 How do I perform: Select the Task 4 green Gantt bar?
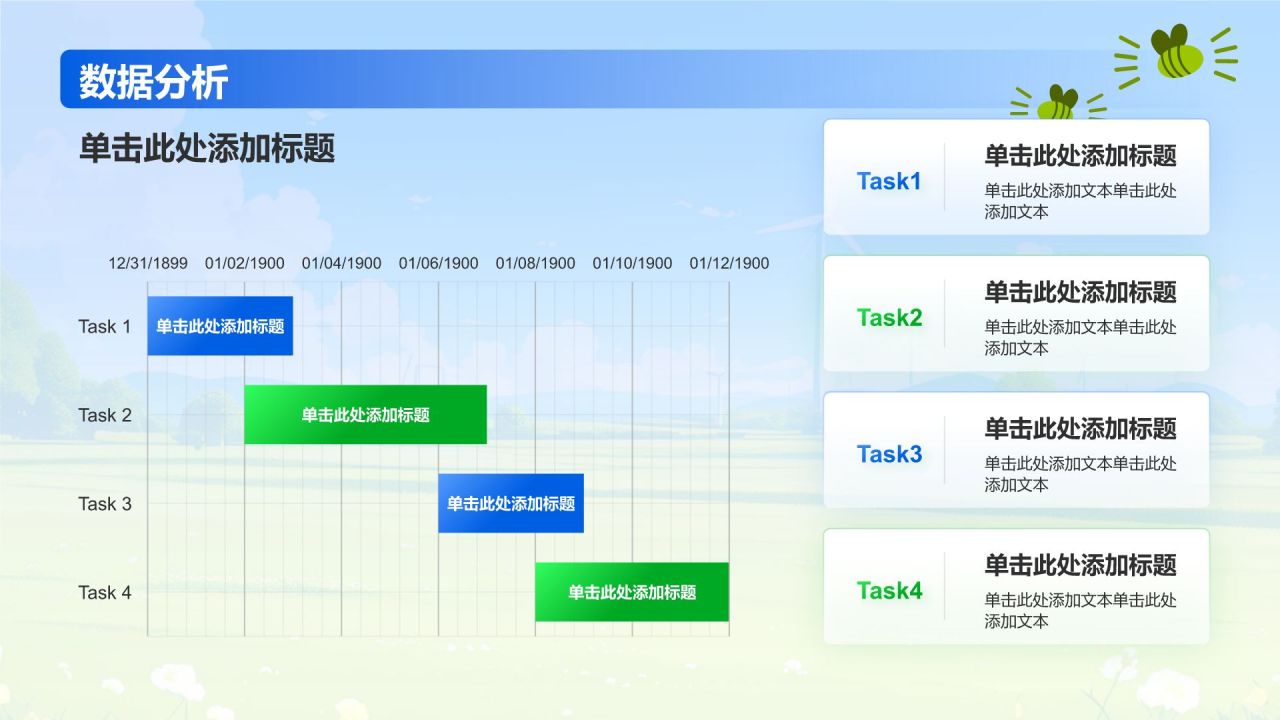pyautogui.click(x=632, y=592)
